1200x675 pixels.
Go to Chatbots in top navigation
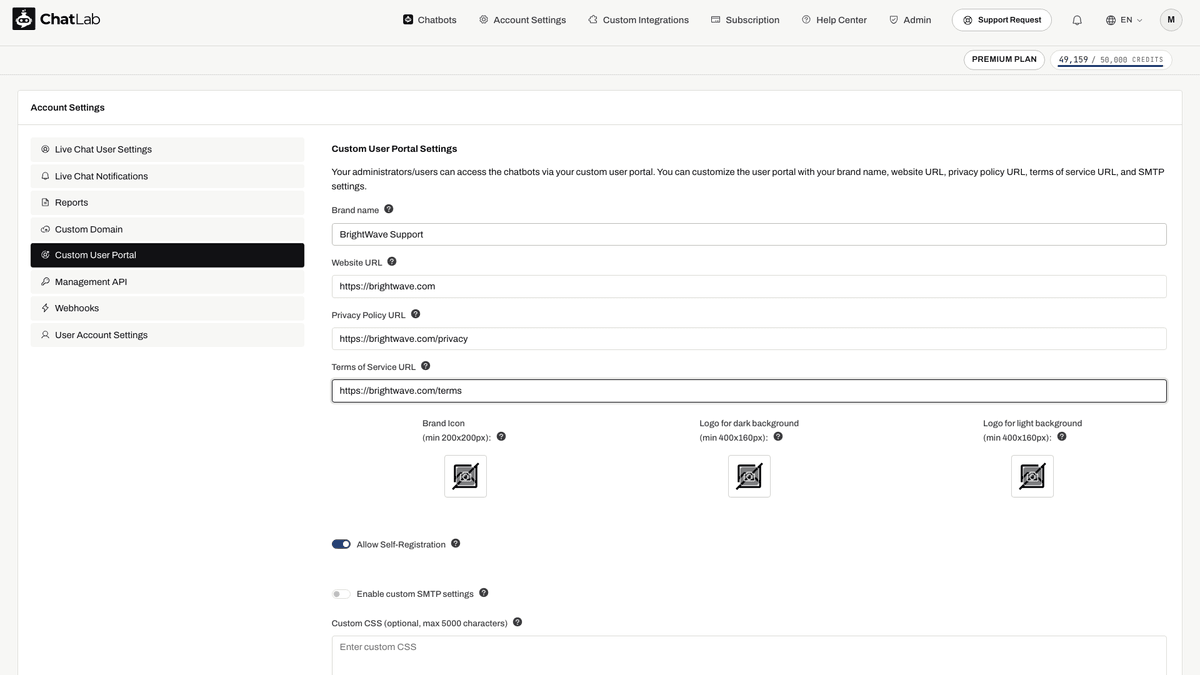pyautogui.click(x=429, y=20)
